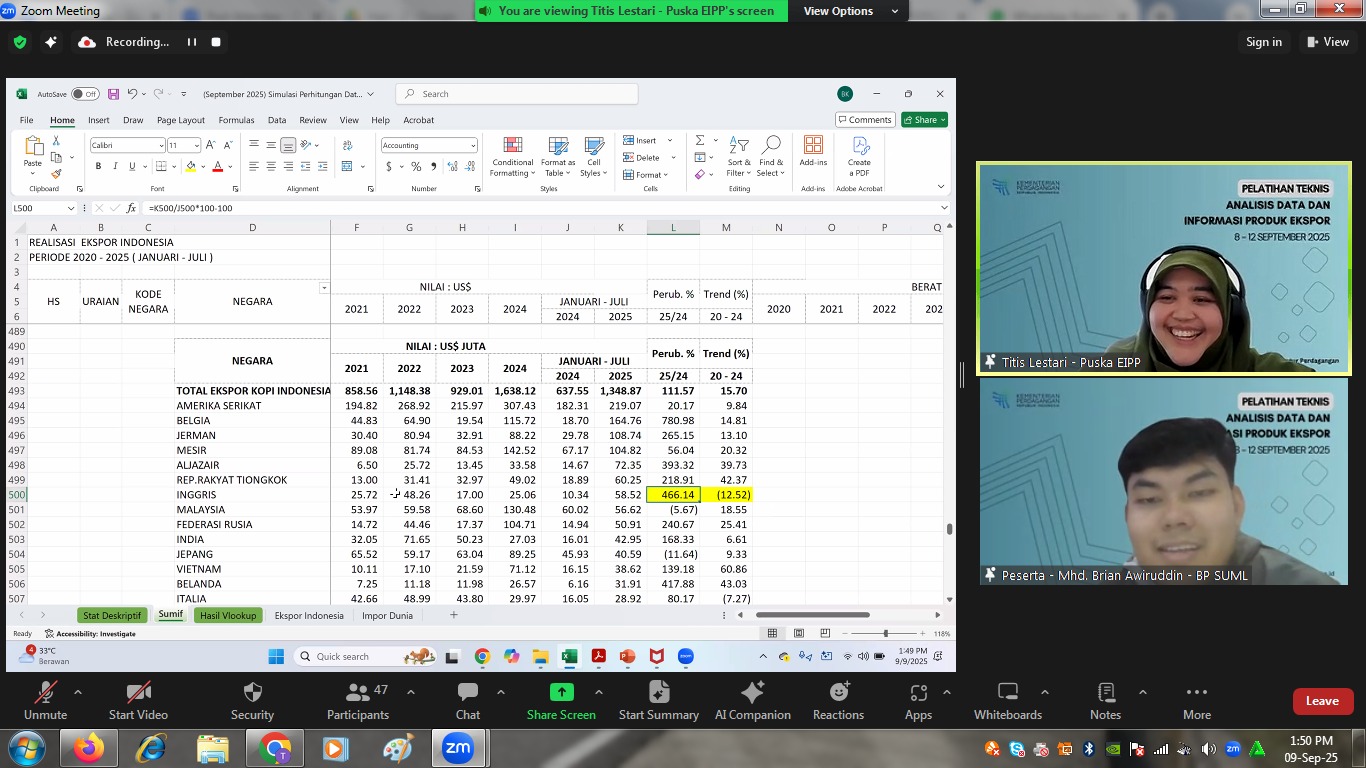Pause the meeting recording
Screen dimensions: 1366x768
click(192, 42)
